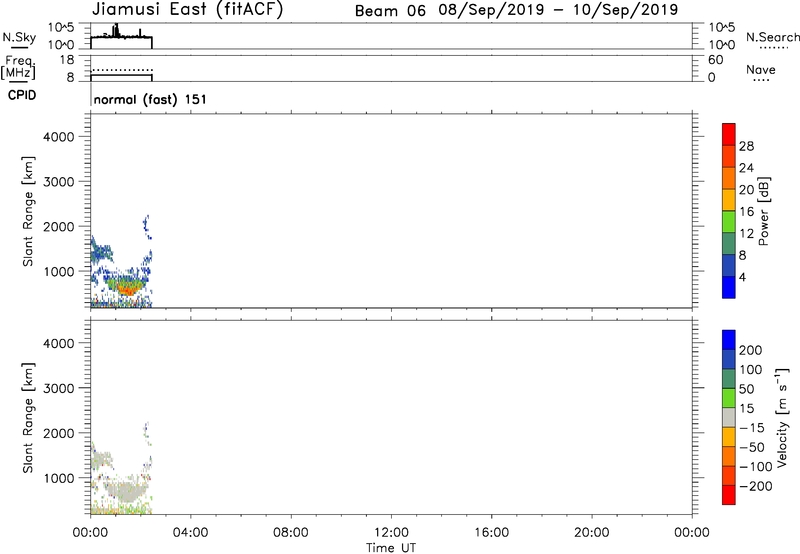Click the dotted Nave line in frequency panel
Viewport: 800px width, 554px height.
[121, 70]
